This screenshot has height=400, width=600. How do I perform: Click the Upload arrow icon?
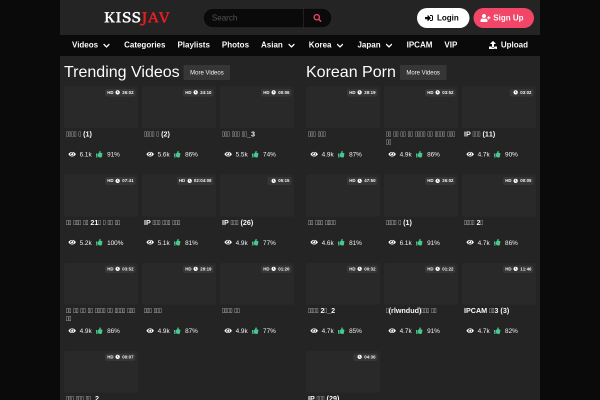tap(493, 45)
